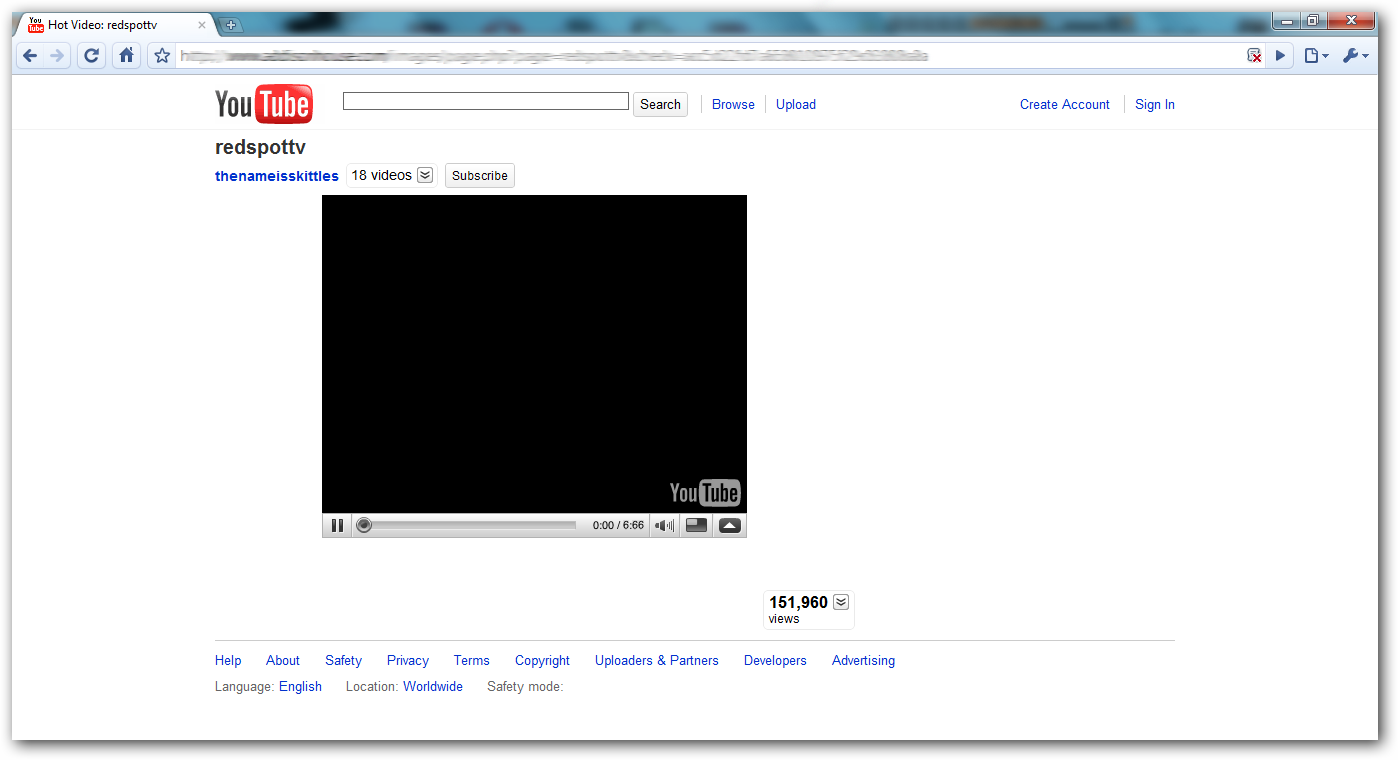Viewport: 1398px width, 760px height.
Task: Open the Browse link
Action: coord(733,104)
